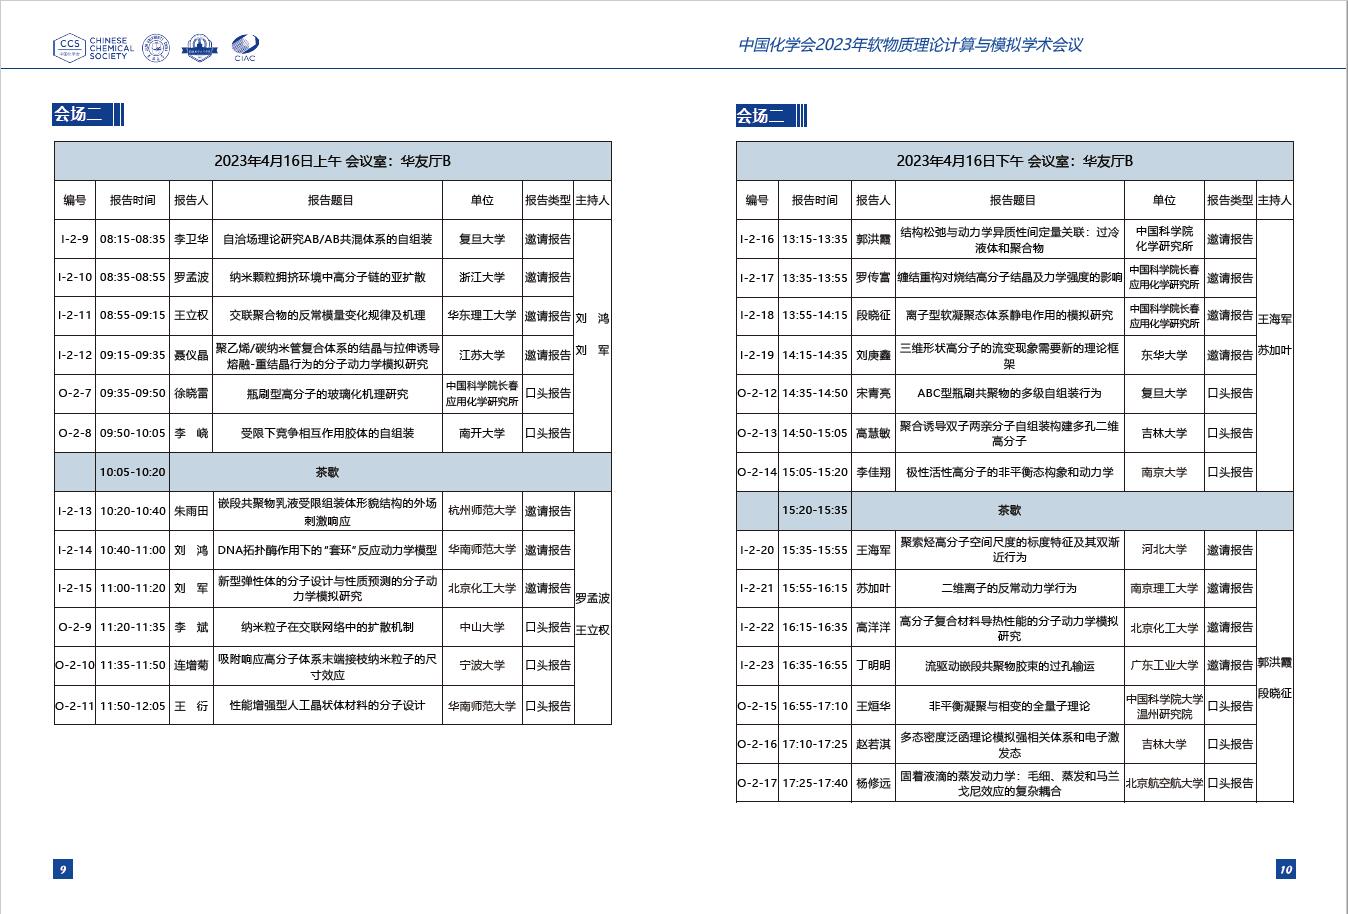Click the conference title in the header

pyautogui.click(x=909, y=45)
